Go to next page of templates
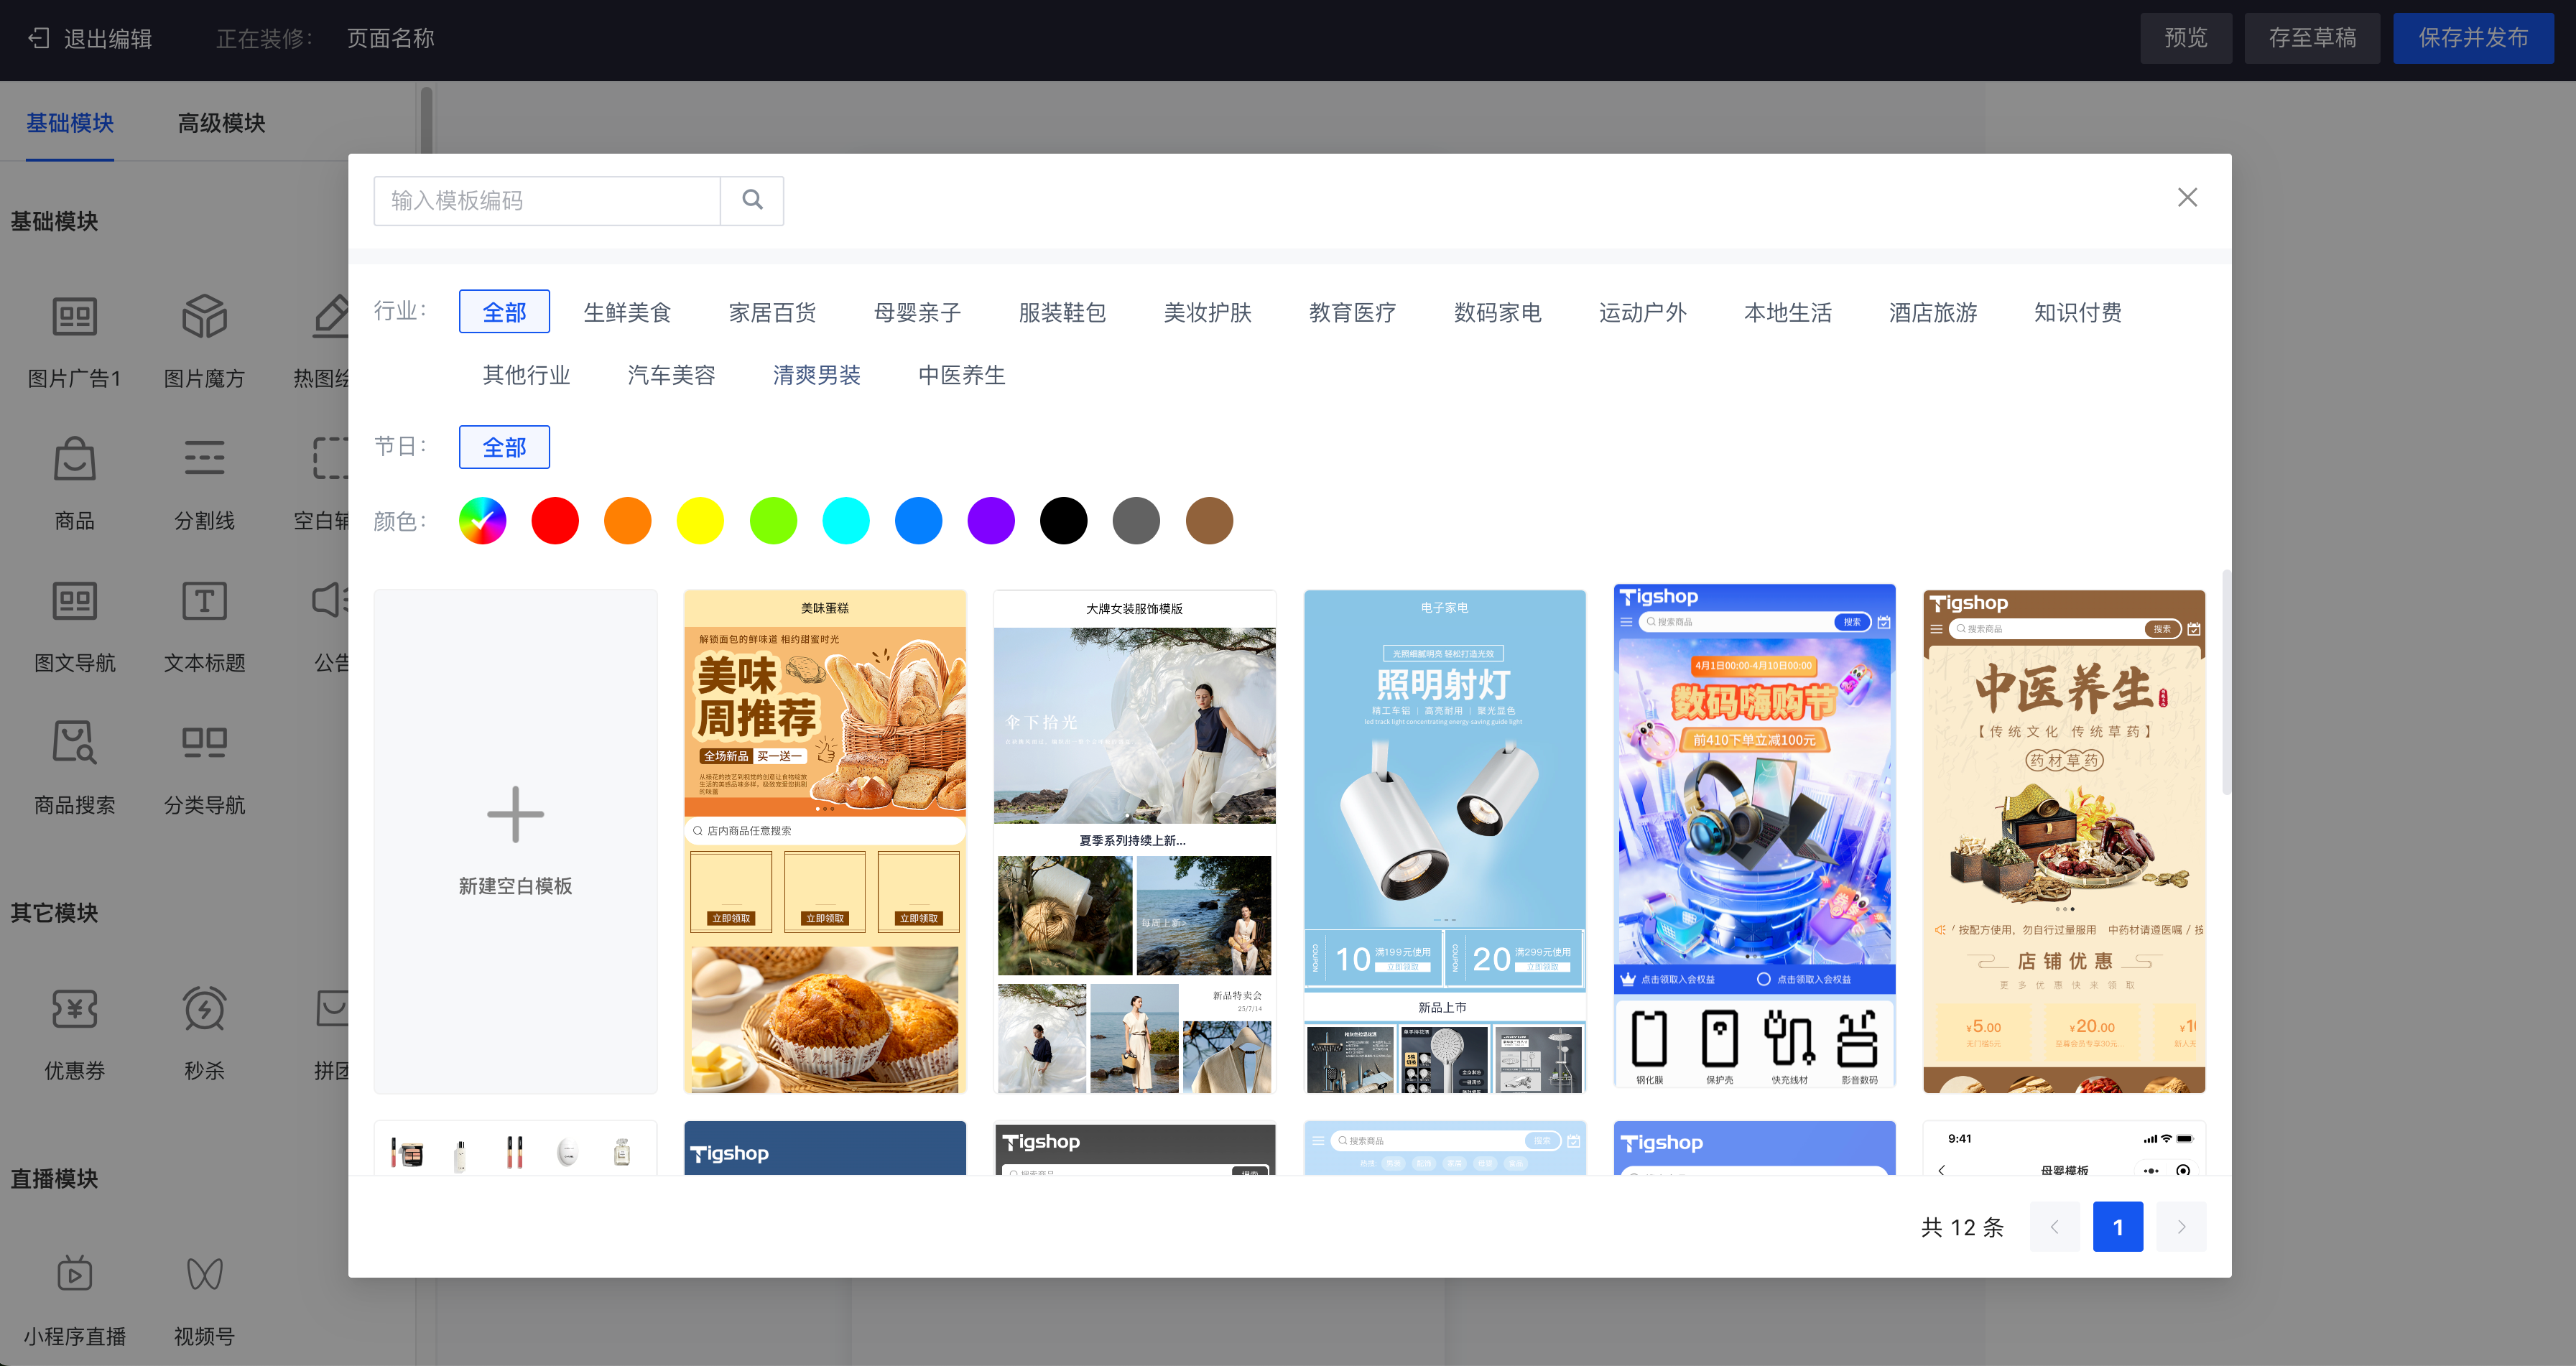Screen dimensions: 2576x1366 pyautogui.click(x=2181, y=1227)
